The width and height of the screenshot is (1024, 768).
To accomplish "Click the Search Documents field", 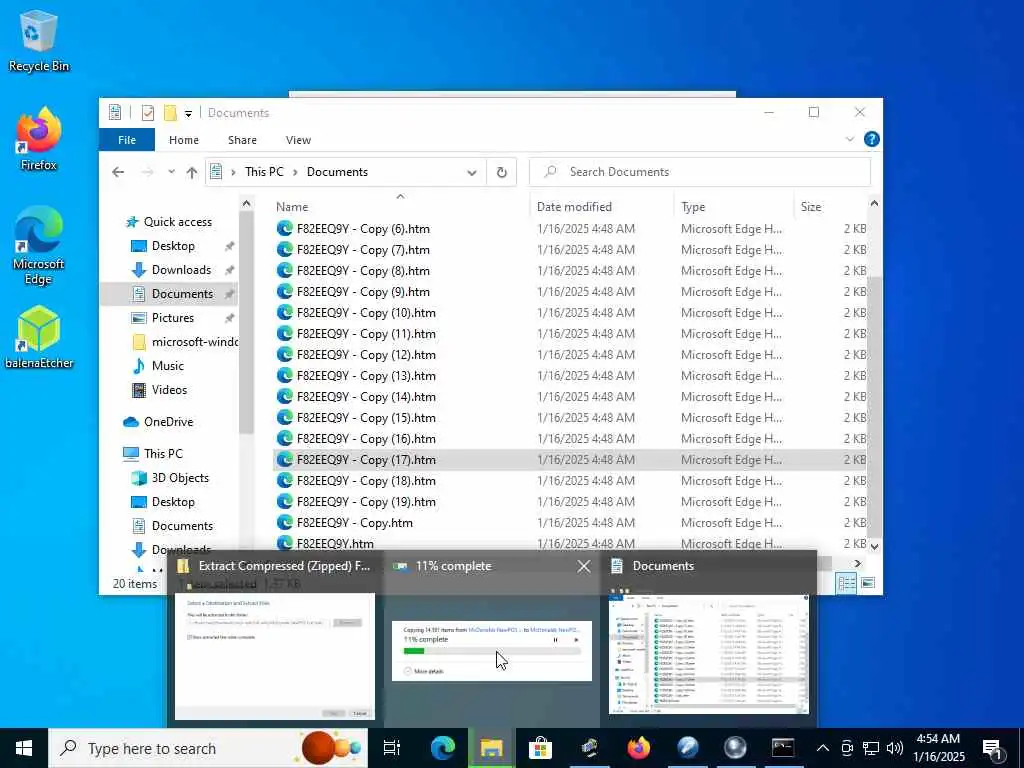I will click(699, 172).
